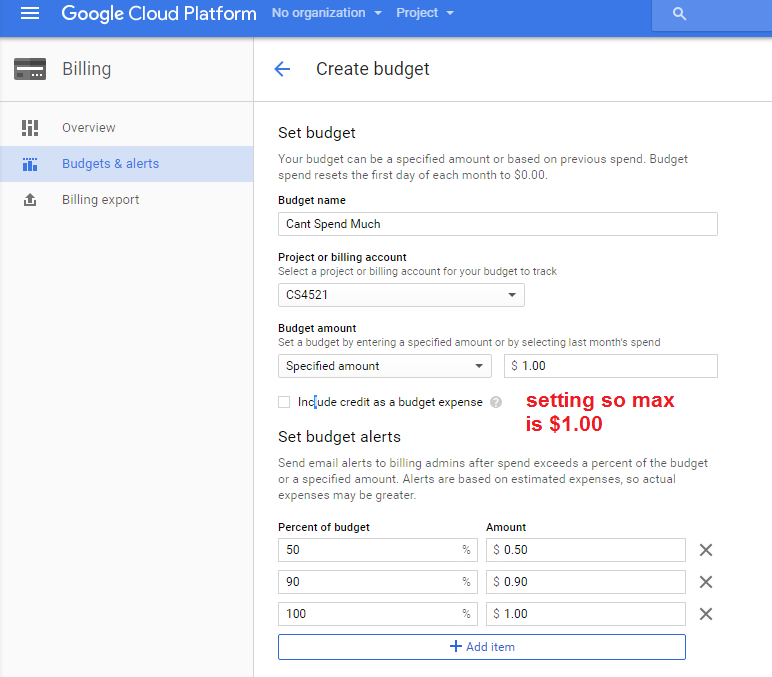This screenshot has height=677, width=772.
Task: Go back using the left arrow
Action: click(282, 69)
